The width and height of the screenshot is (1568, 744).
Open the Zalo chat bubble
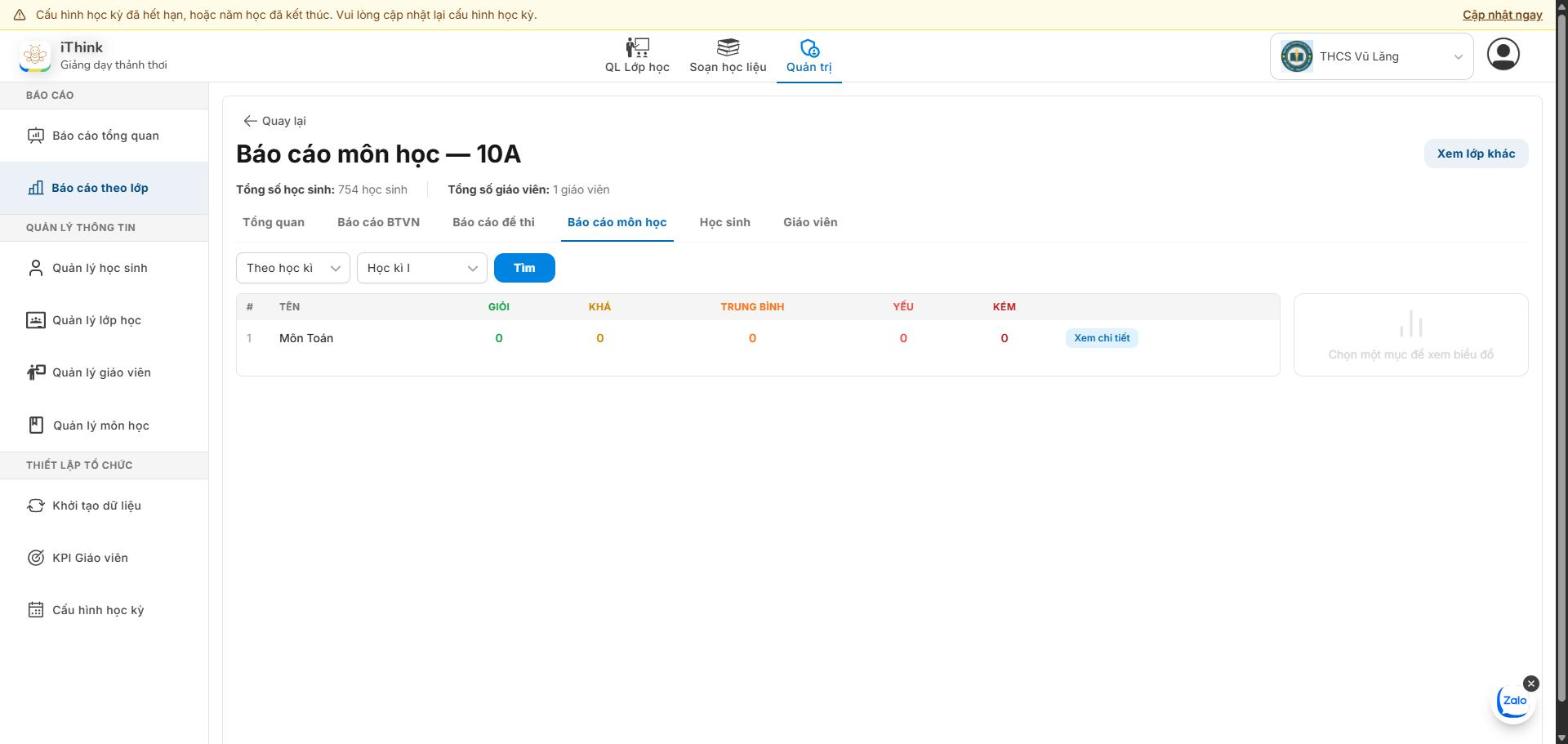1514,701
